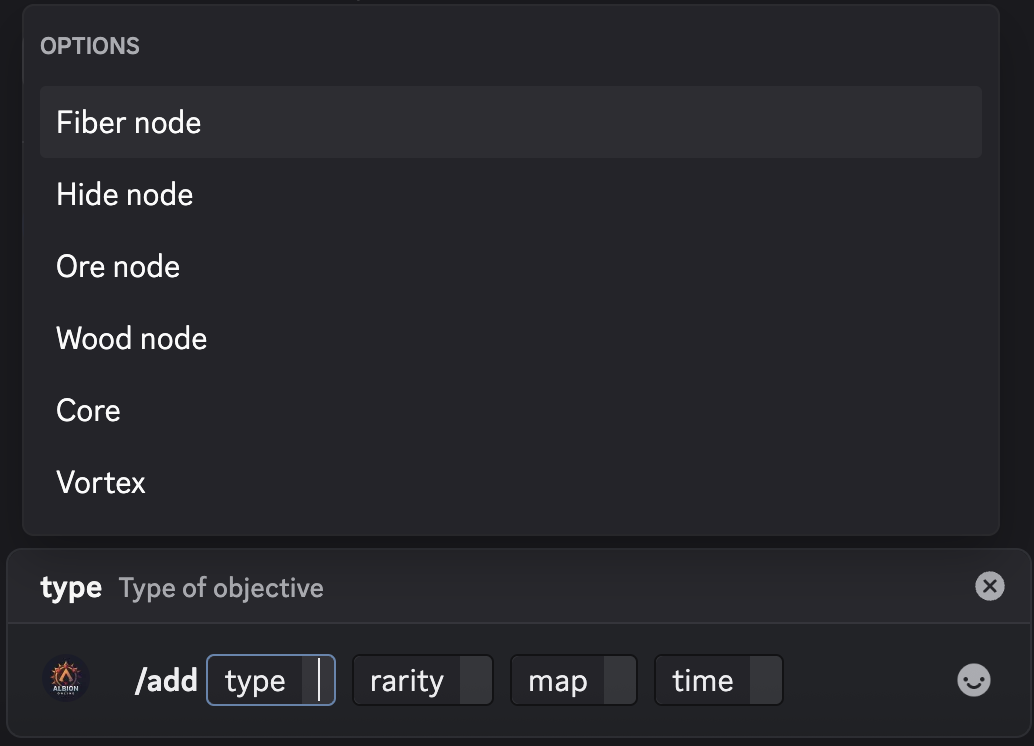This screenshot has width=1034, height=746.
Task: Click the bold type label above the input
Action: 71,588
